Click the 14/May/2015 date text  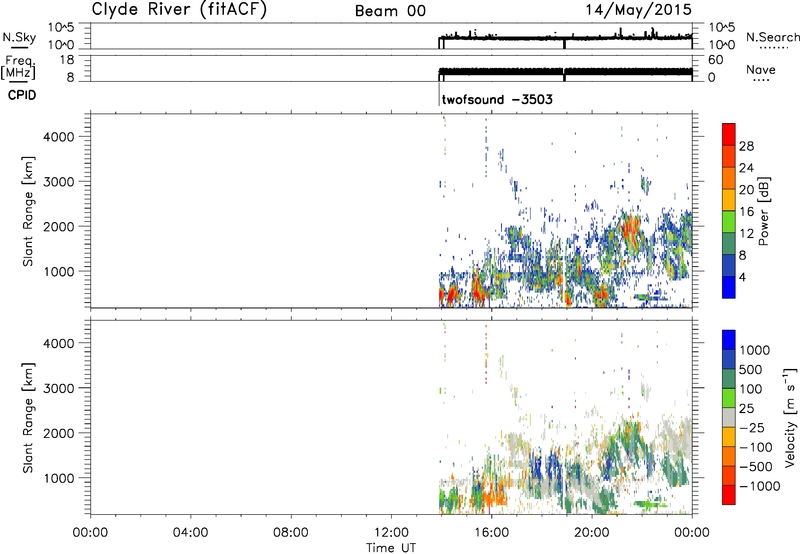point(638,9)
